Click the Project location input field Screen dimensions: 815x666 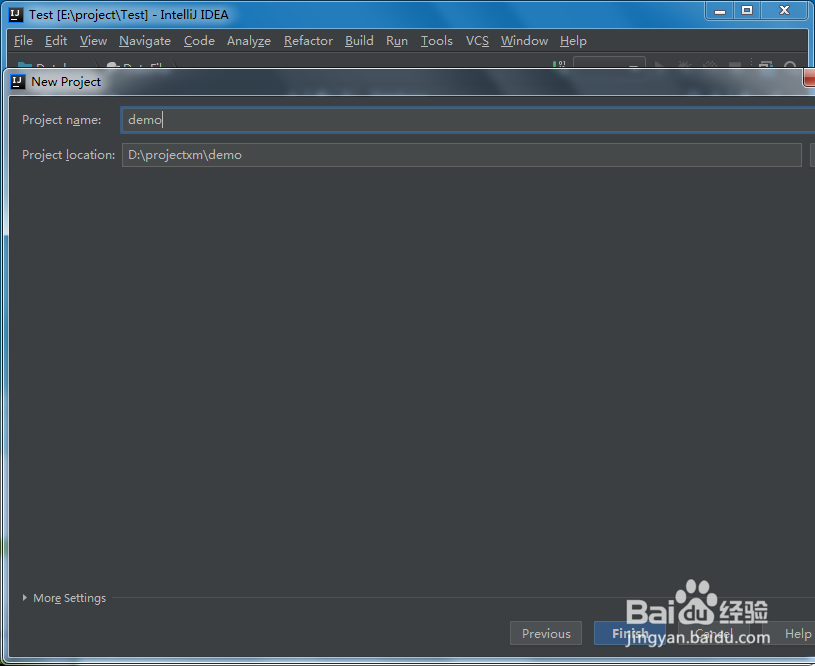coord(462,155)
